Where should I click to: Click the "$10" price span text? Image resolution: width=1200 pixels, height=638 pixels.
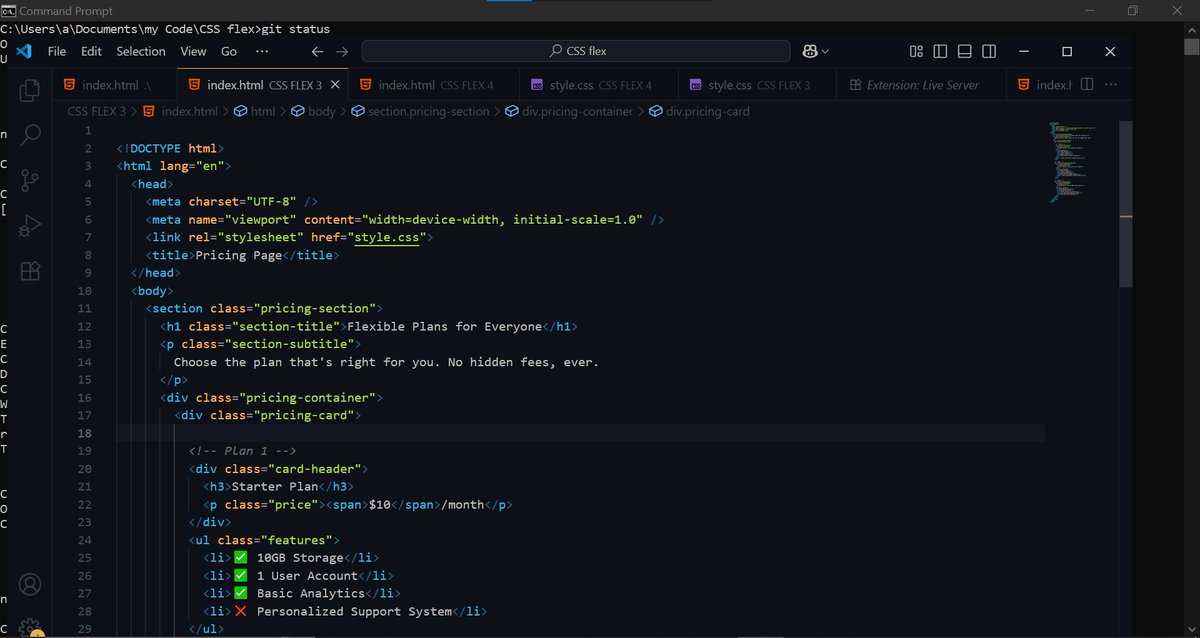380,505
